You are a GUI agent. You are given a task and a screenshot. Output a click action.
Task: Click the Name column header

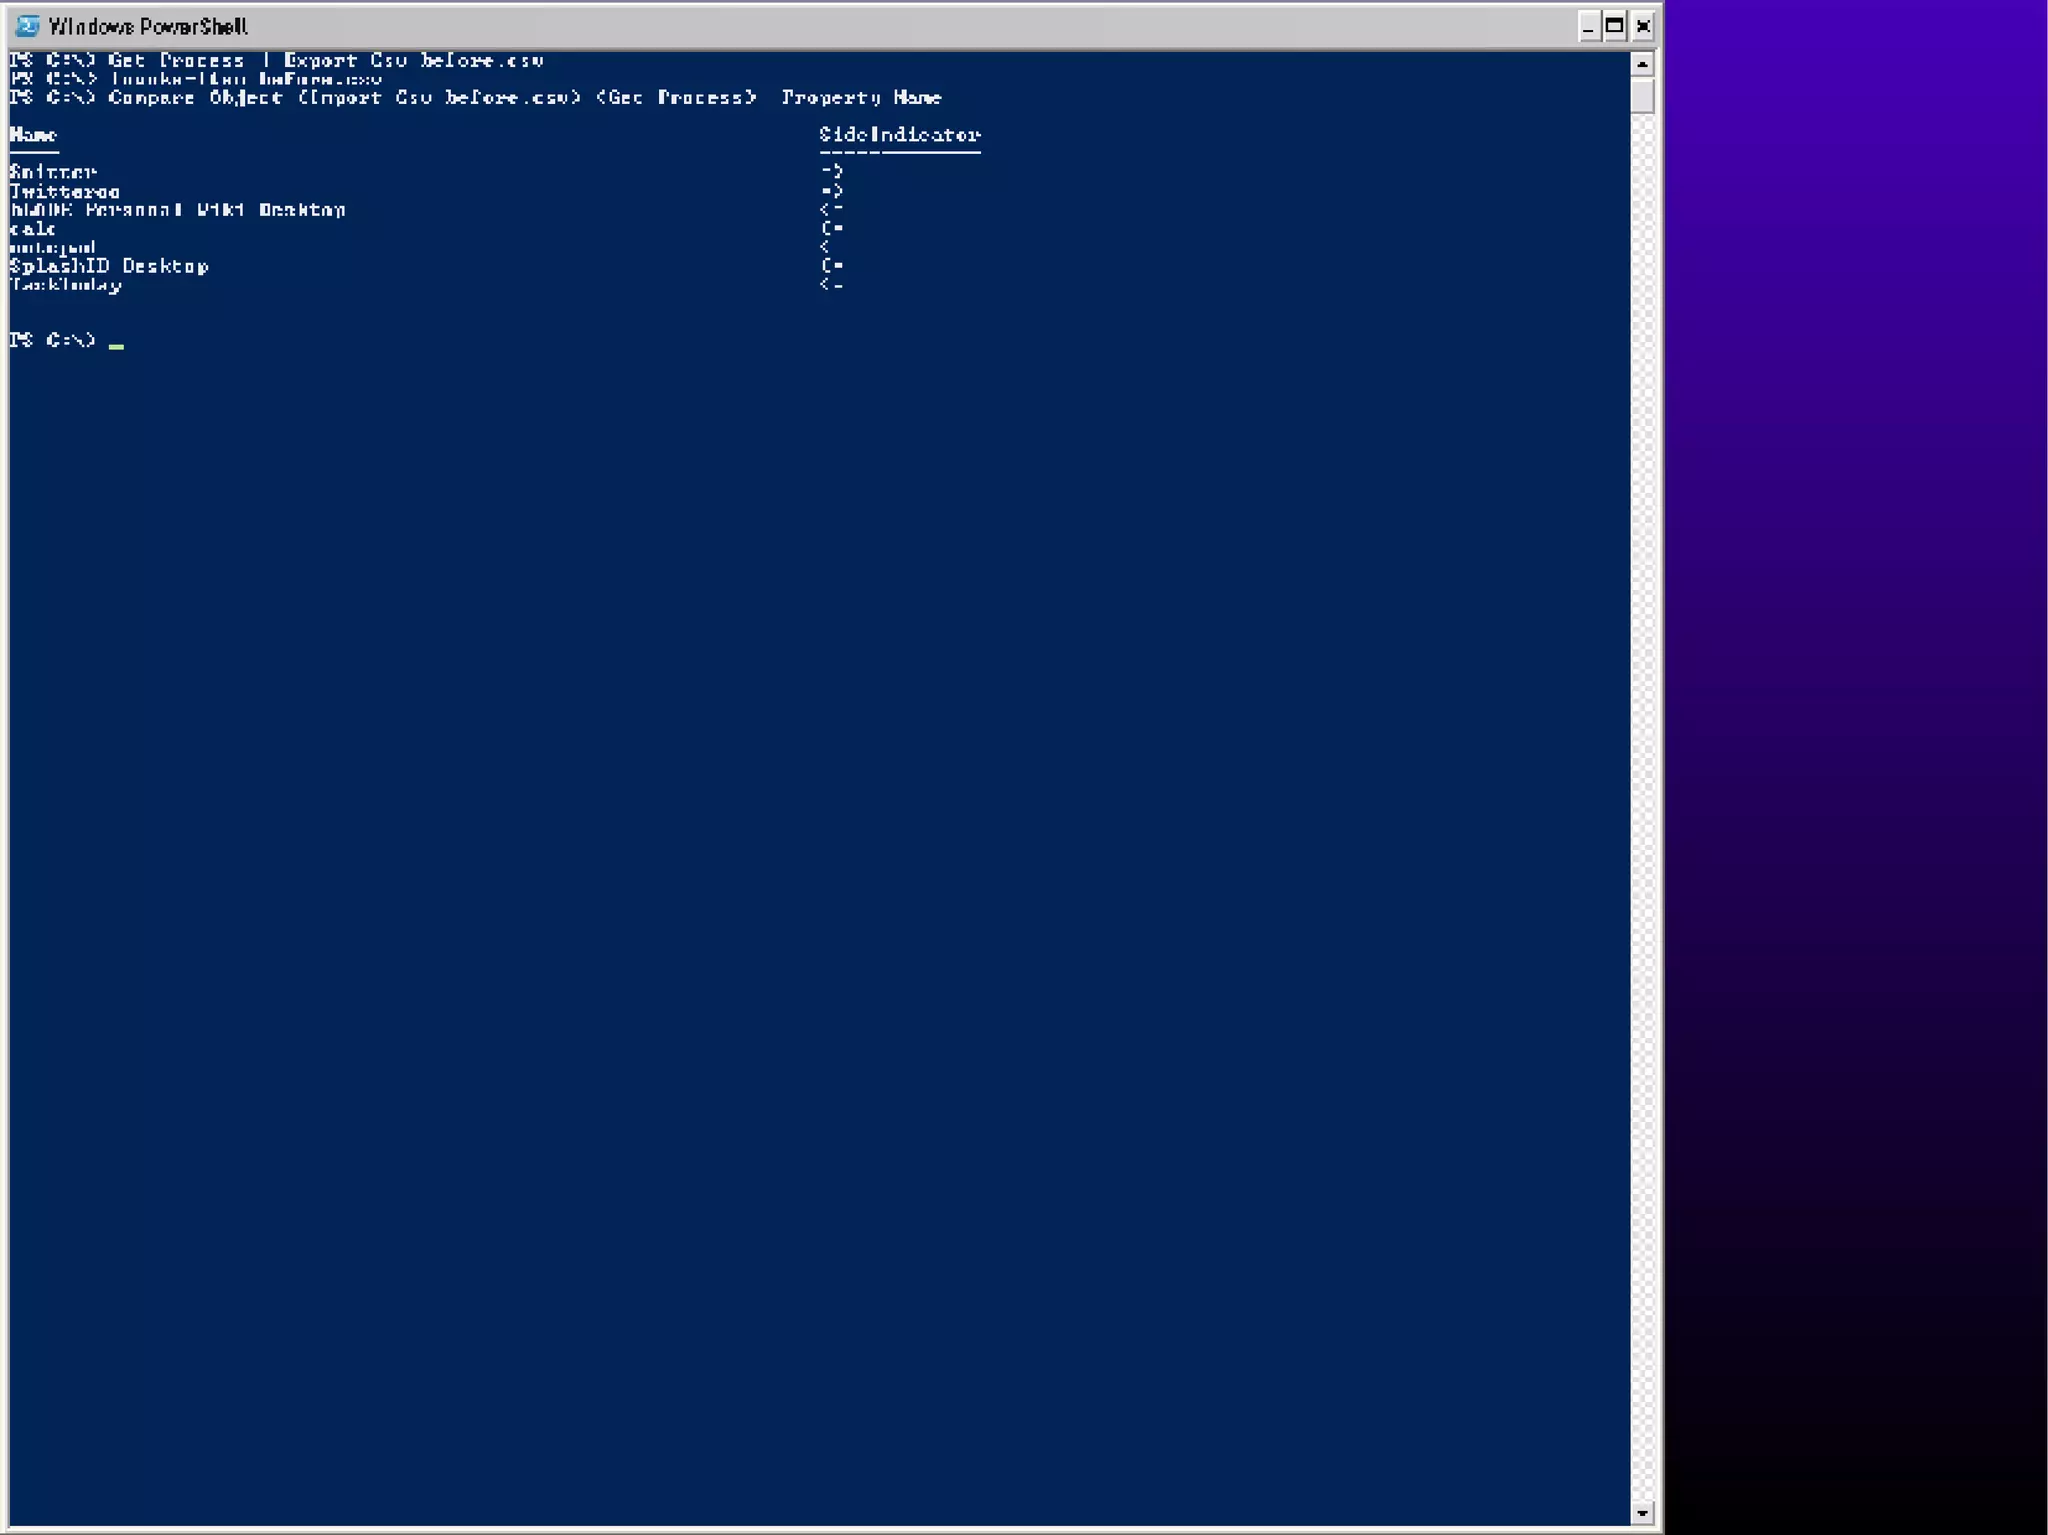coord(33,135)
